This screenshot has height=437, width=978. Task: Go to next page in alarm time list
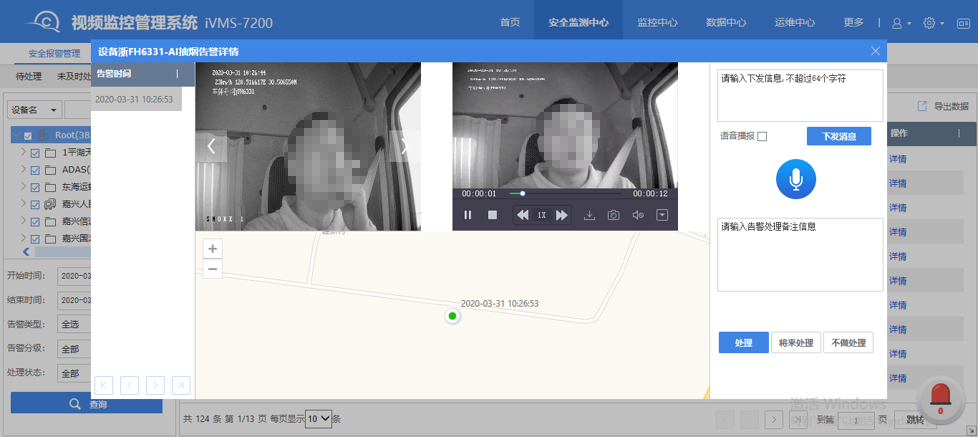(x=155, y=386)
